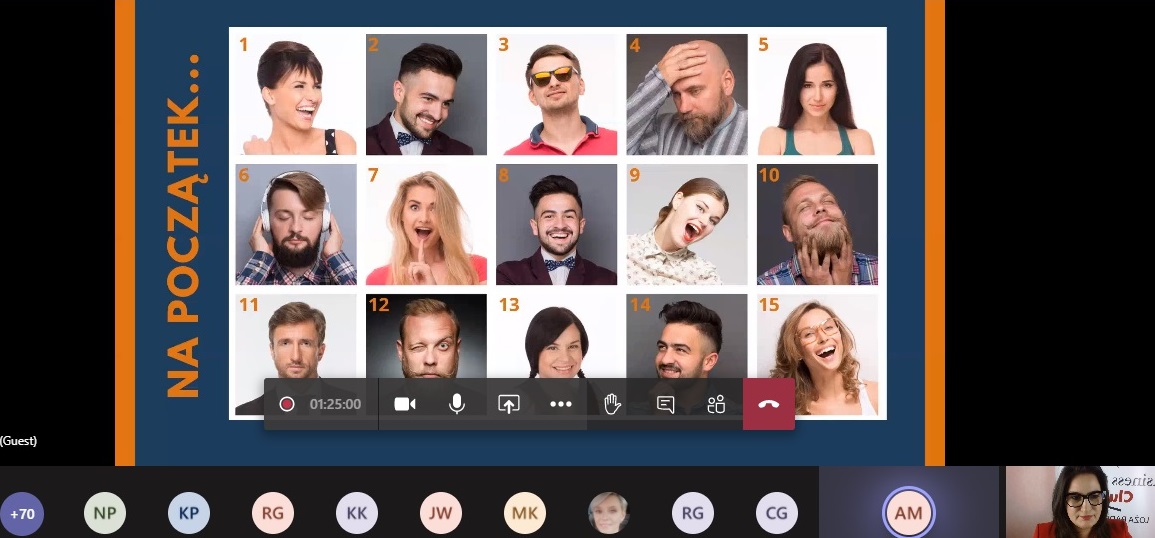1155x538 pixels.
Task: Open the KK participant avatar
Action: 357,514
